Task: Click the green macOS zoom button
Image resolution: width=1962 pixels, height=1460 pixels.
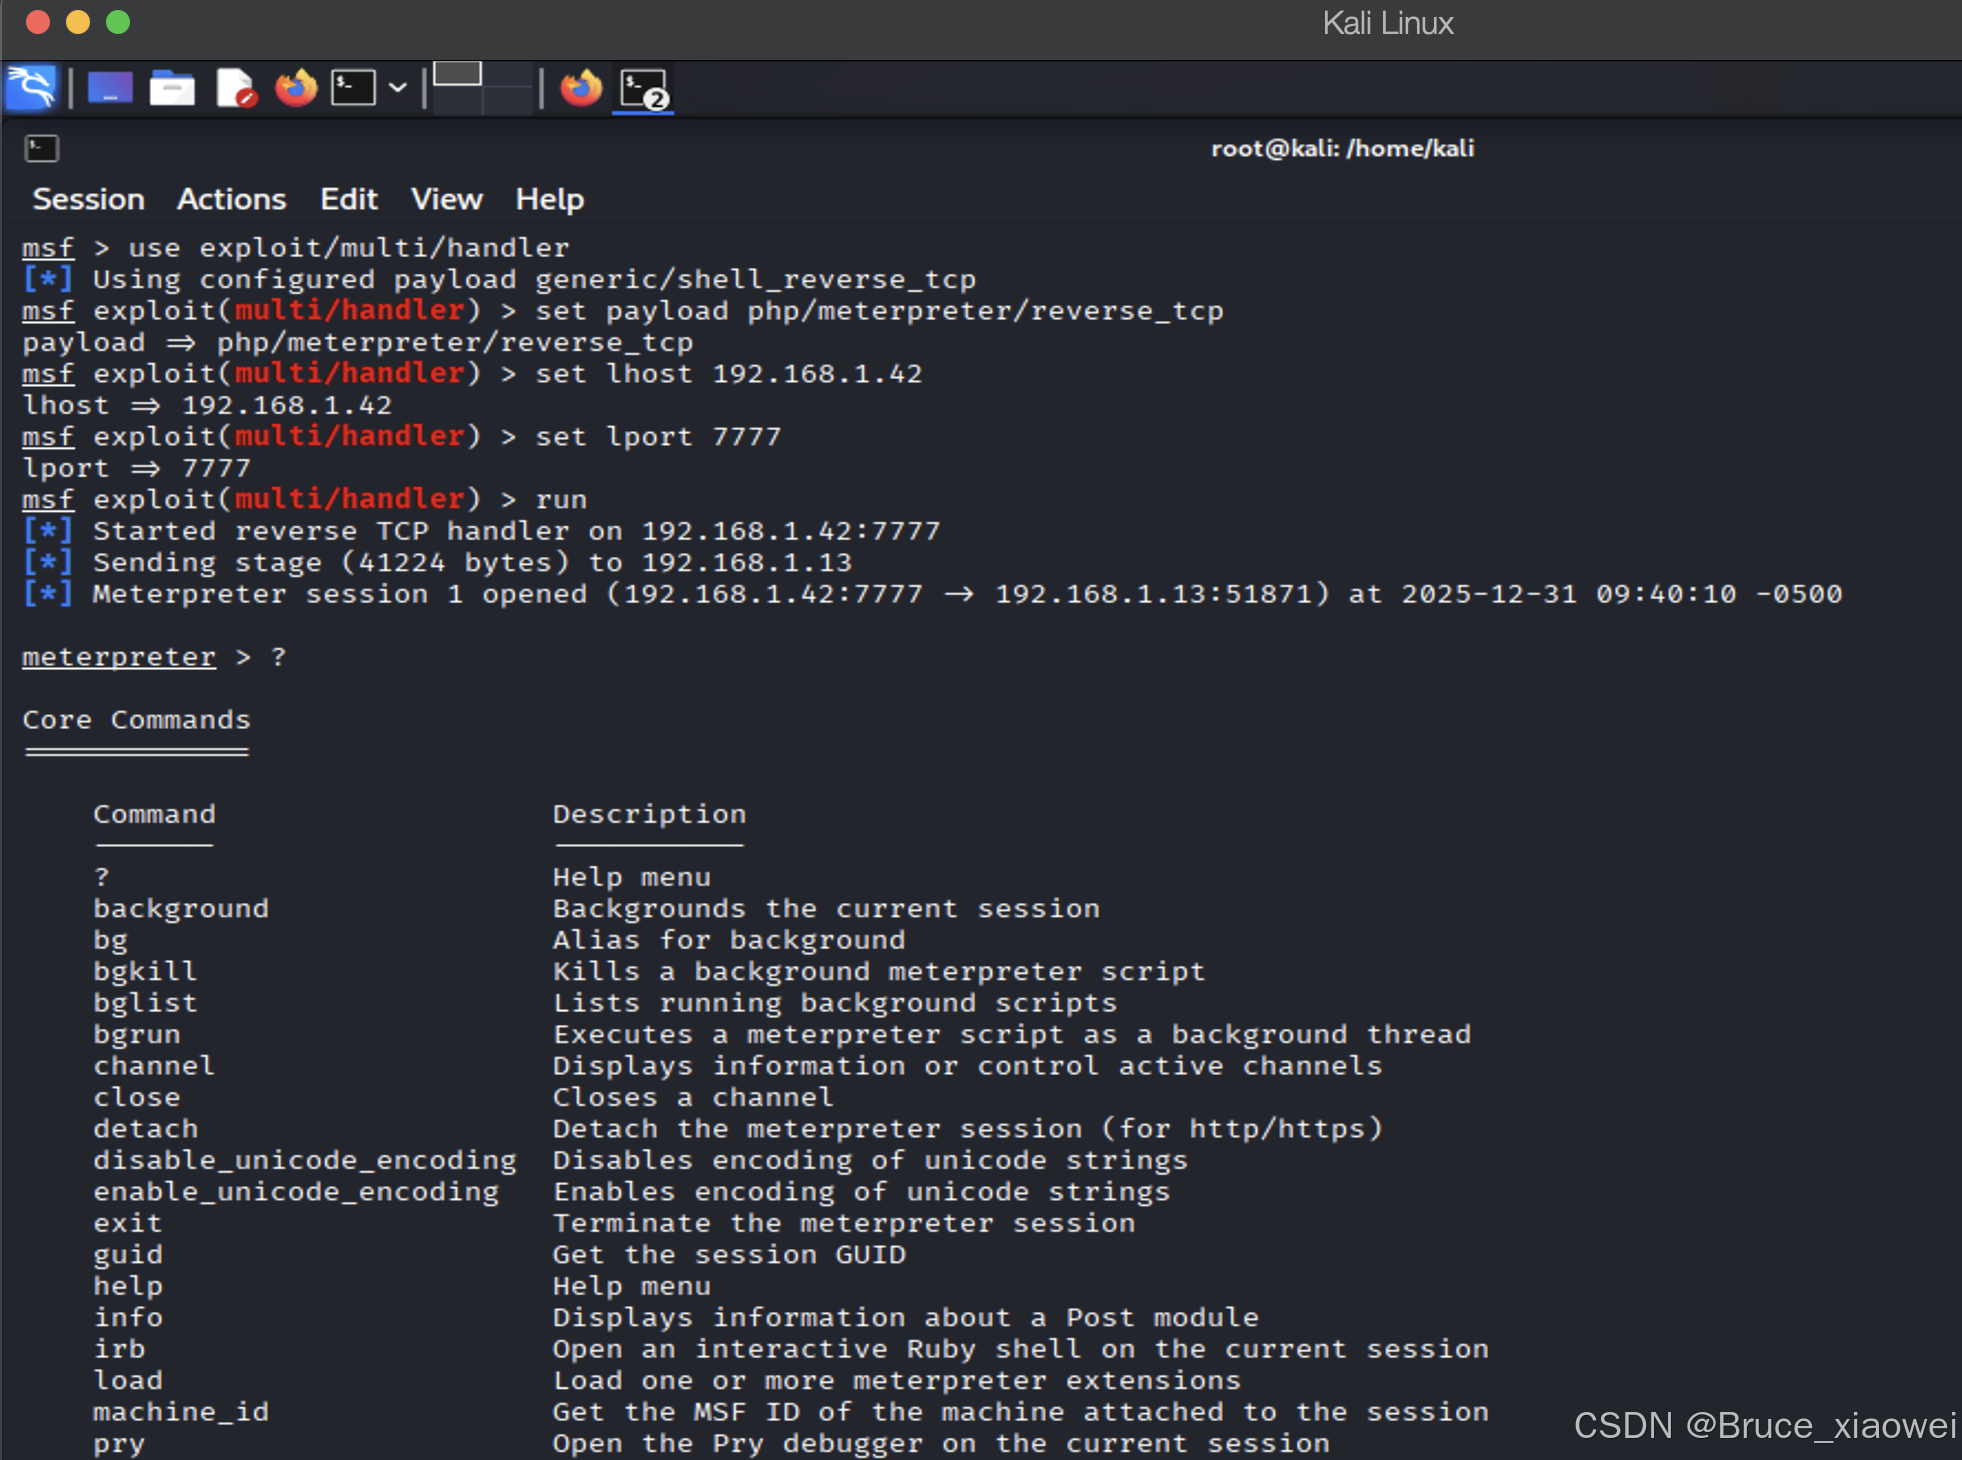Action: [118, 22]
